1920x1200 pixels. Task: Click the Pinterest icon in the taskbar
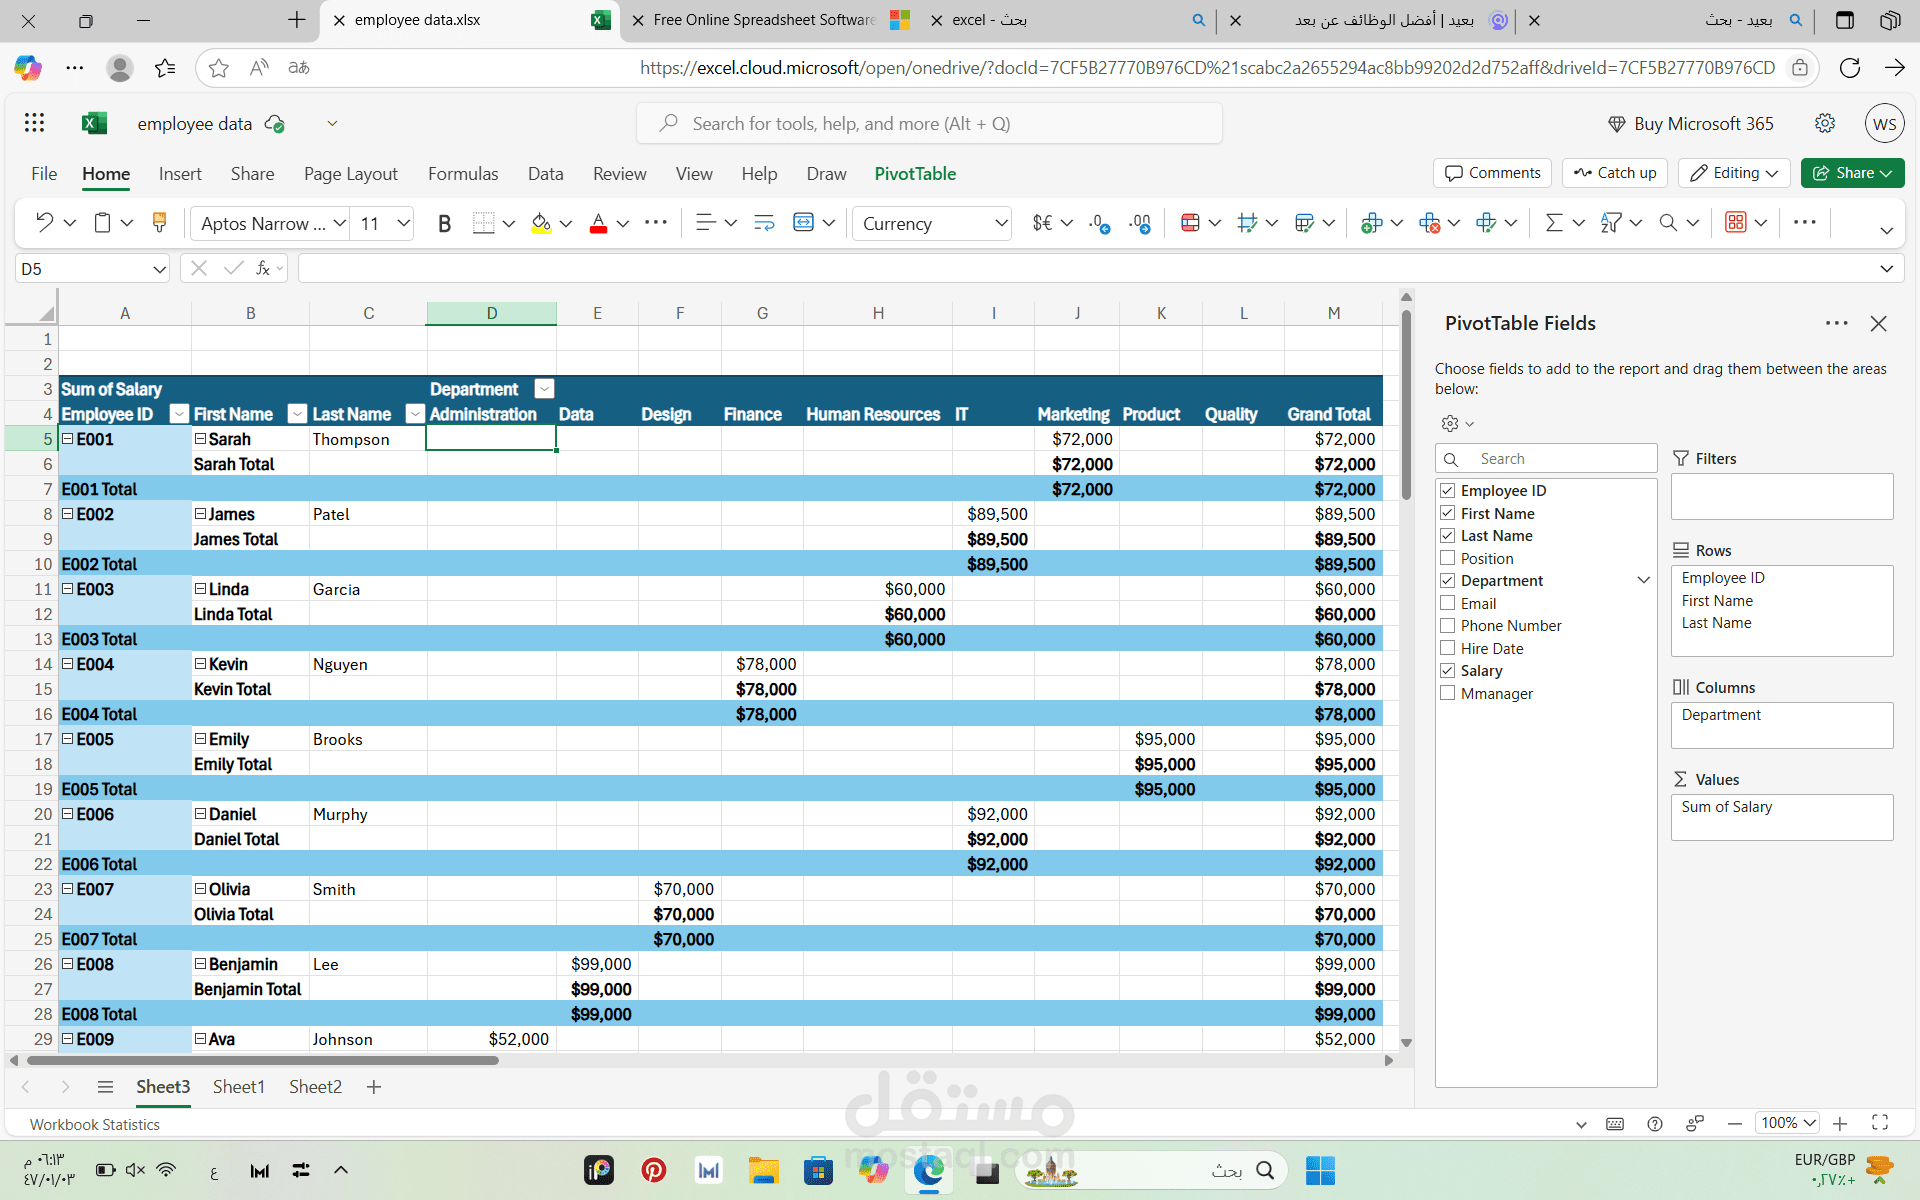point(654,1170)
